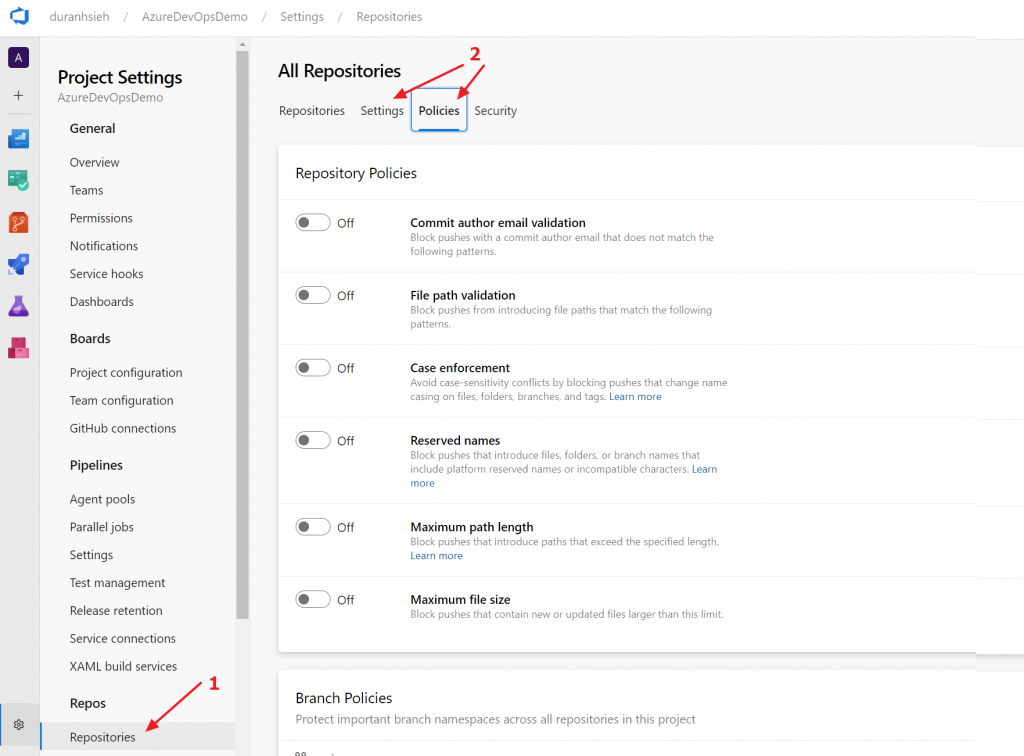This screenshot has height=756, width=1024.
Task: Click the Maximum file size title
Action: 460,599
